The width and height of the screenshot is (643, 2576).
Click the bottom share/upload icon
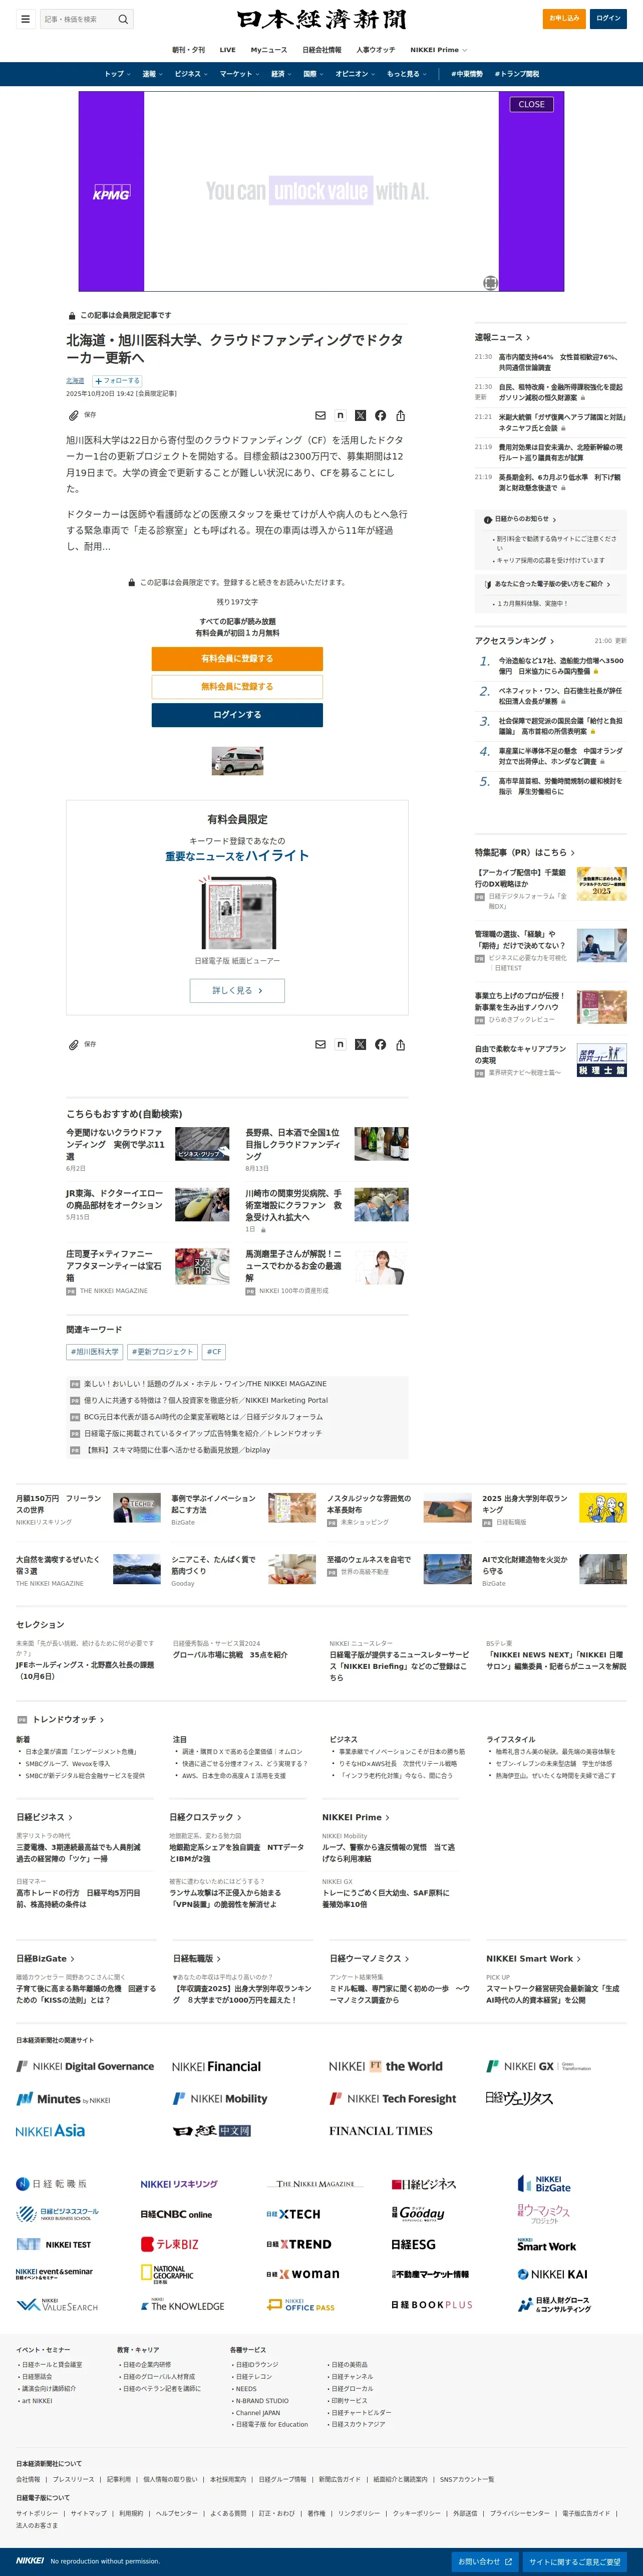pyautogui.click(x=400, y=1044)
